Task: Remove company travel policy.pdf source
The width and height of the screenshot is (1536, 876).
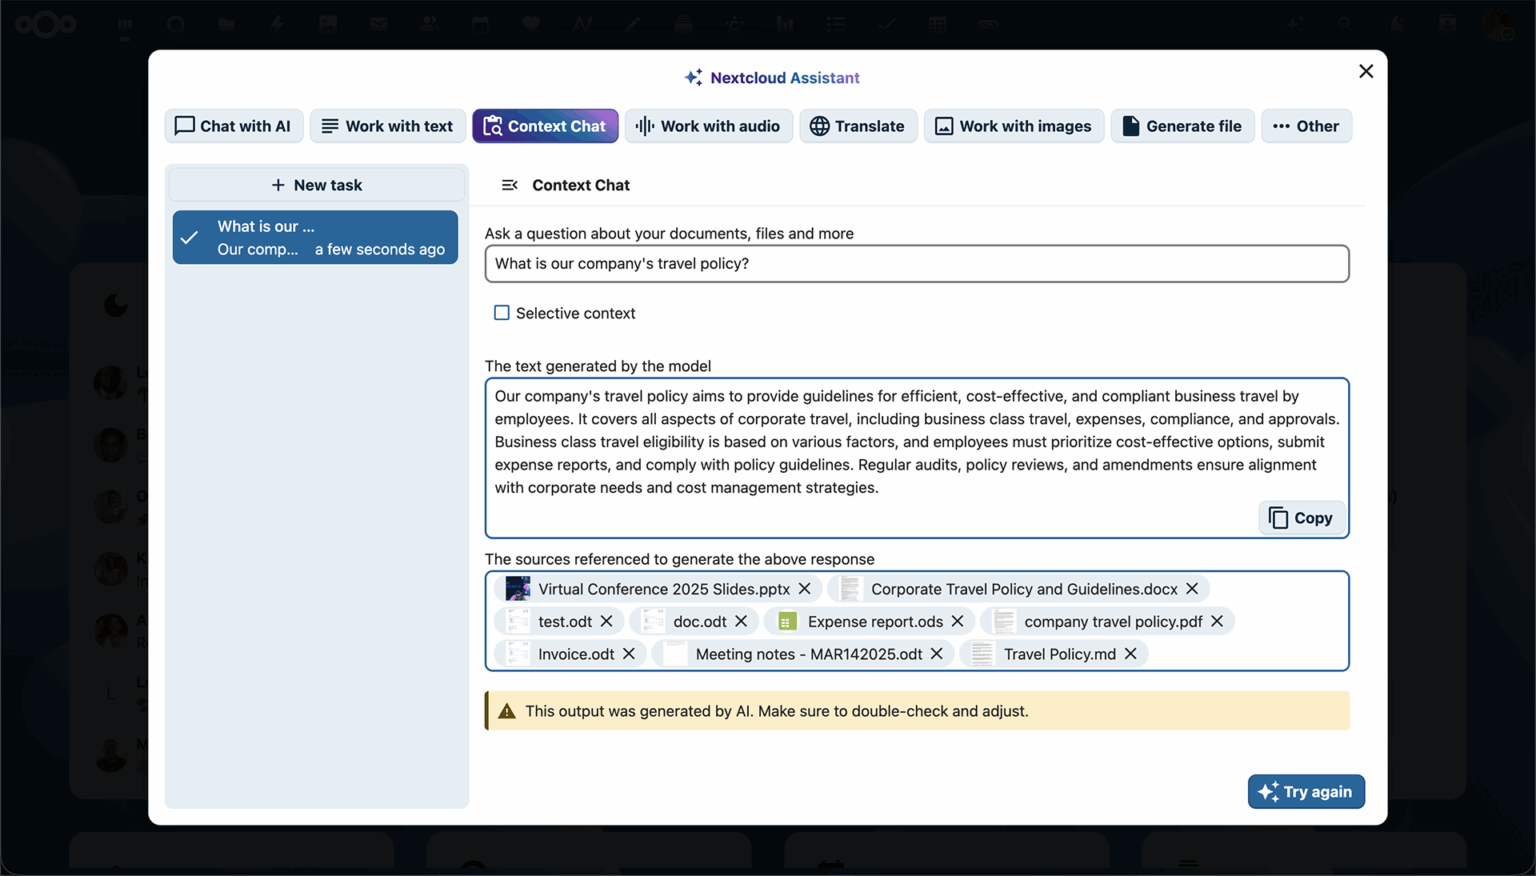Action: (x=1217, y=621)
